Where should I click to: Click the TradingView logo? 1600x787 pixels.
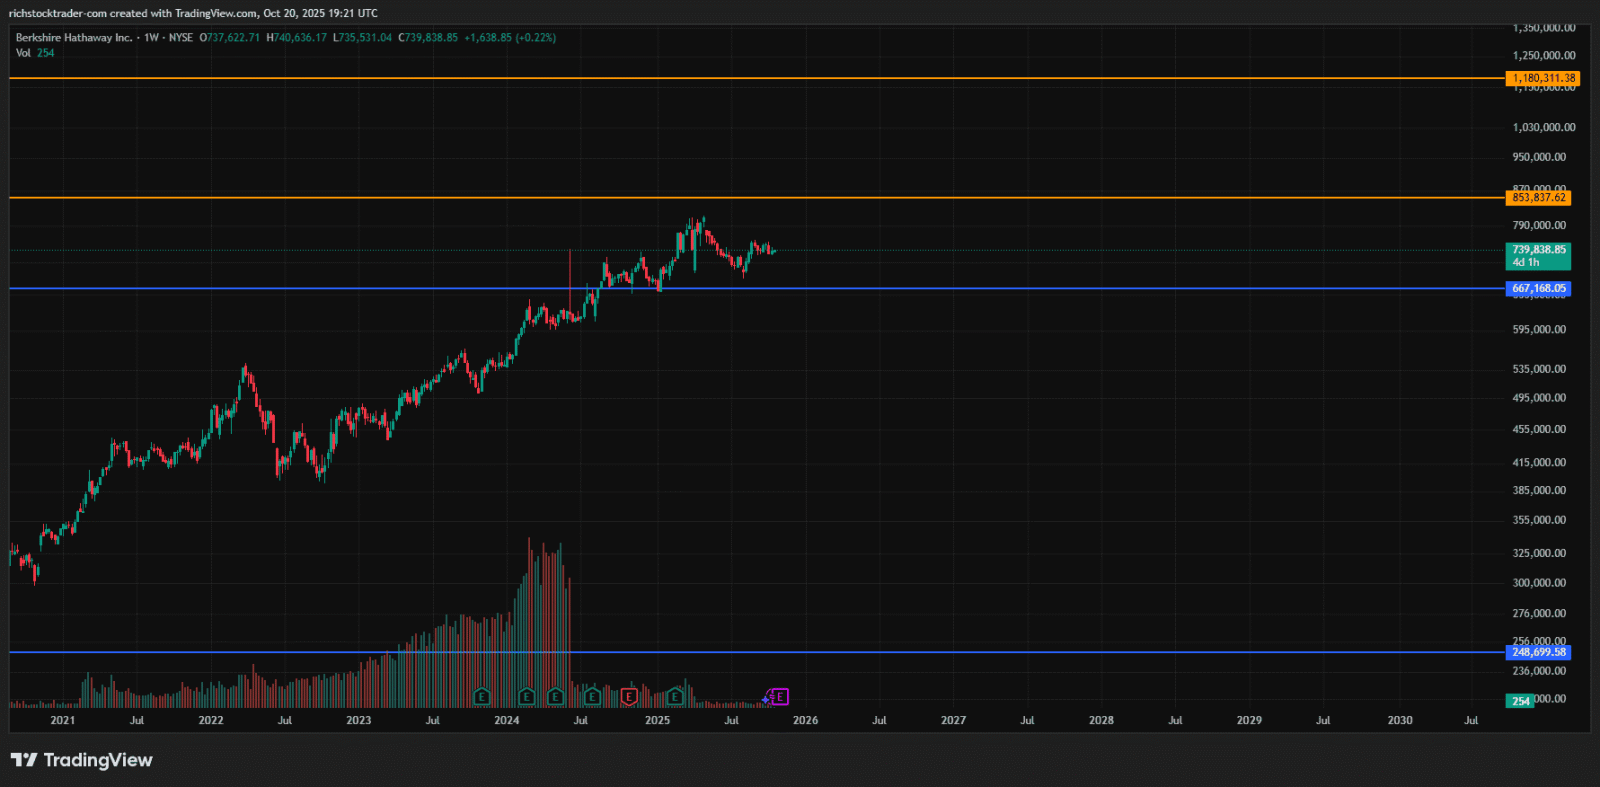[x=82, y=760]
